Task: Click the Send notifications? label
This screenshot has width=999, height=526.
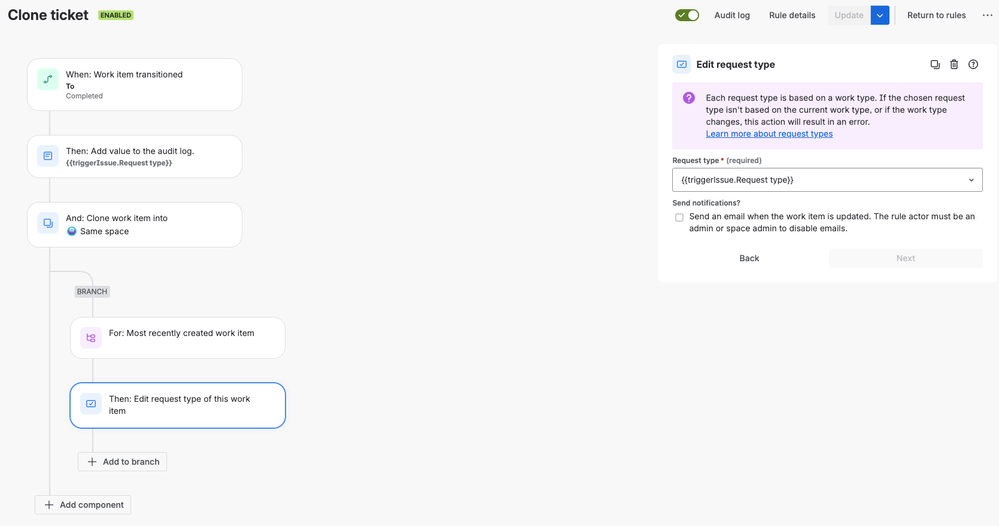Action: tap(706, 203)
